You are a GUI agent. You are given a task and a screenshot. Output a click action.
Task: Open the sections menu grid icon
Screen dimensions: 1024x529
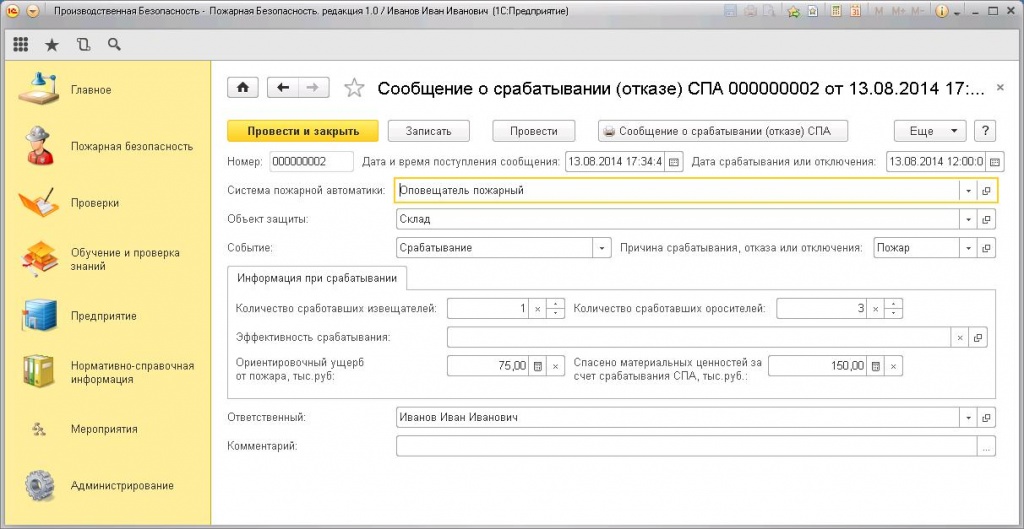tap(21, 45)
